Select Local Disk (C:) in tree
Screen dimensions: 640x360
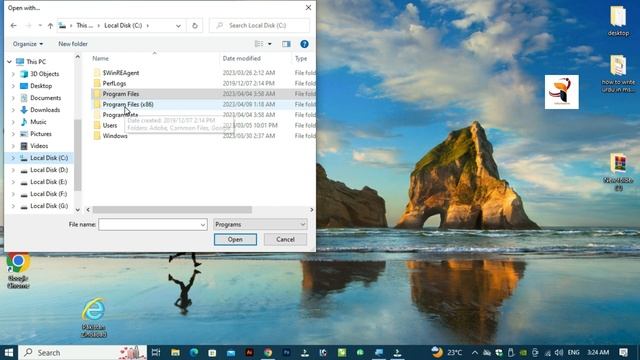[x=49, y=158]
